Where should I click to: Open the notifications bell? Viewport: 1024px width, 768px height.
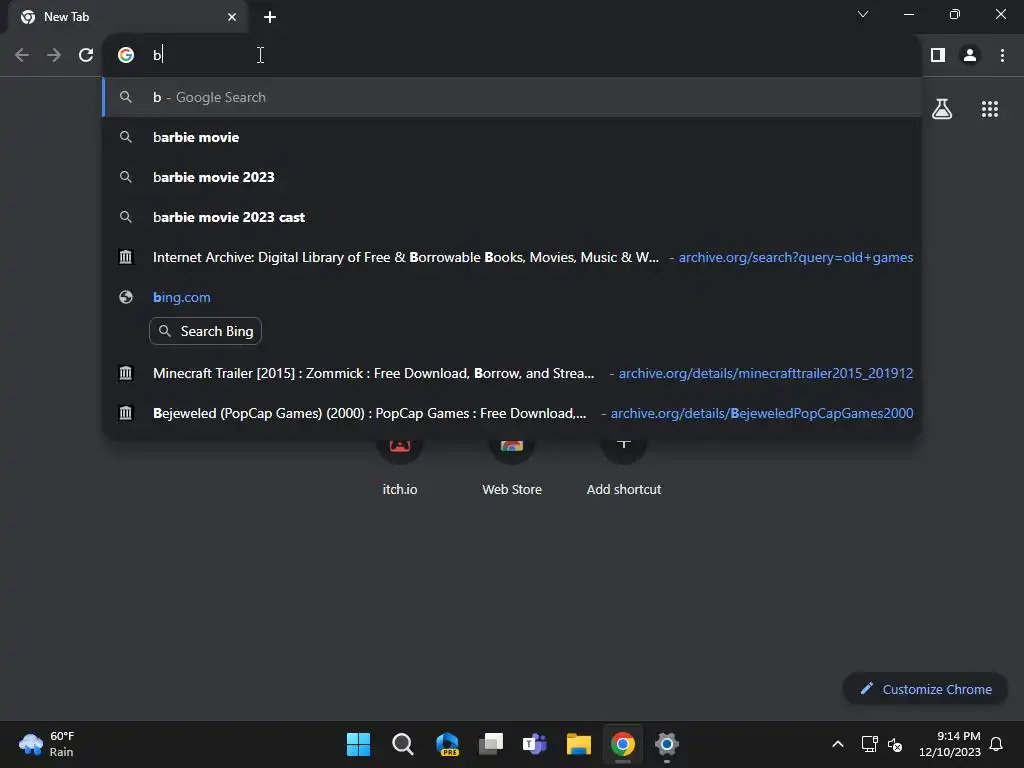(996, 744)
